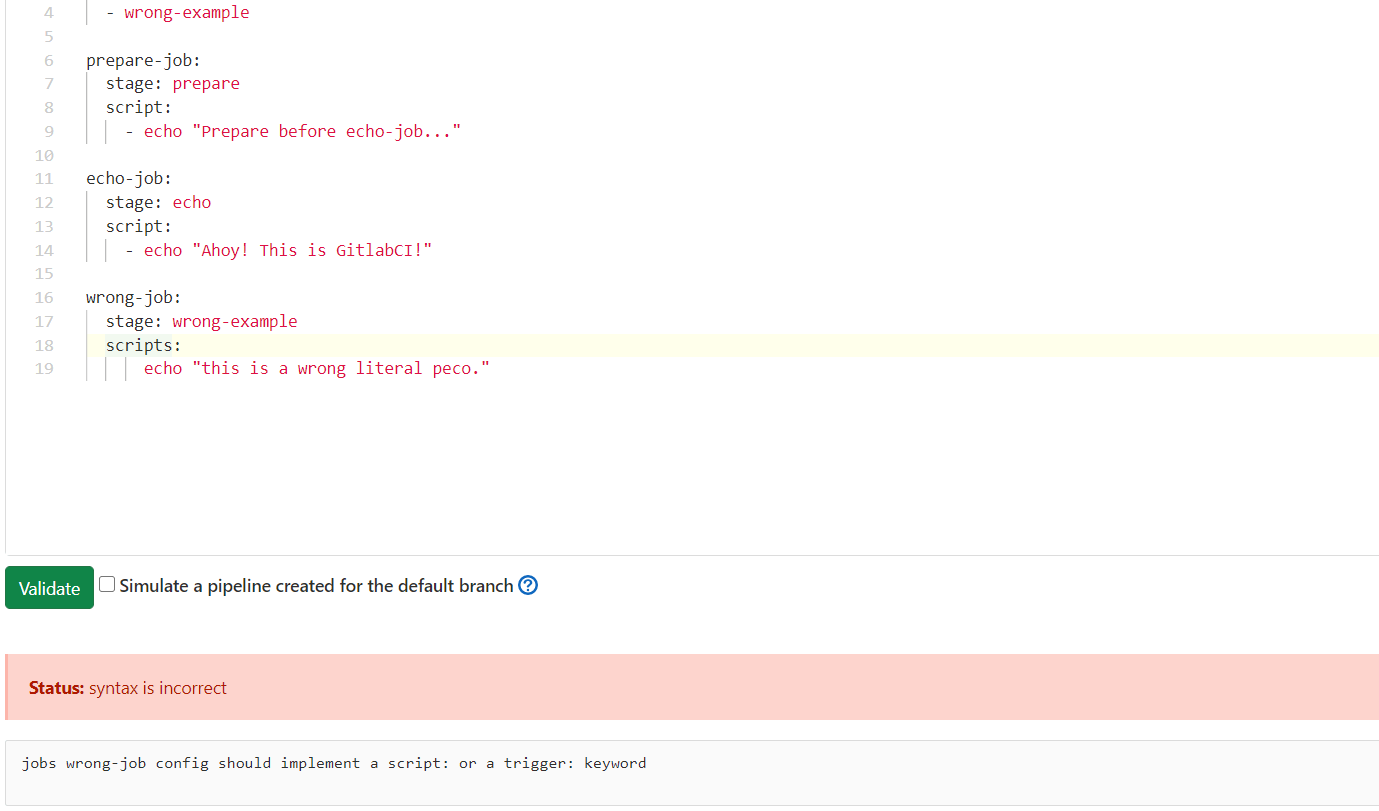This screenshot has height=811, width=1379.
Task: Click the stage: wrong-example line
Action: [202, 321]
